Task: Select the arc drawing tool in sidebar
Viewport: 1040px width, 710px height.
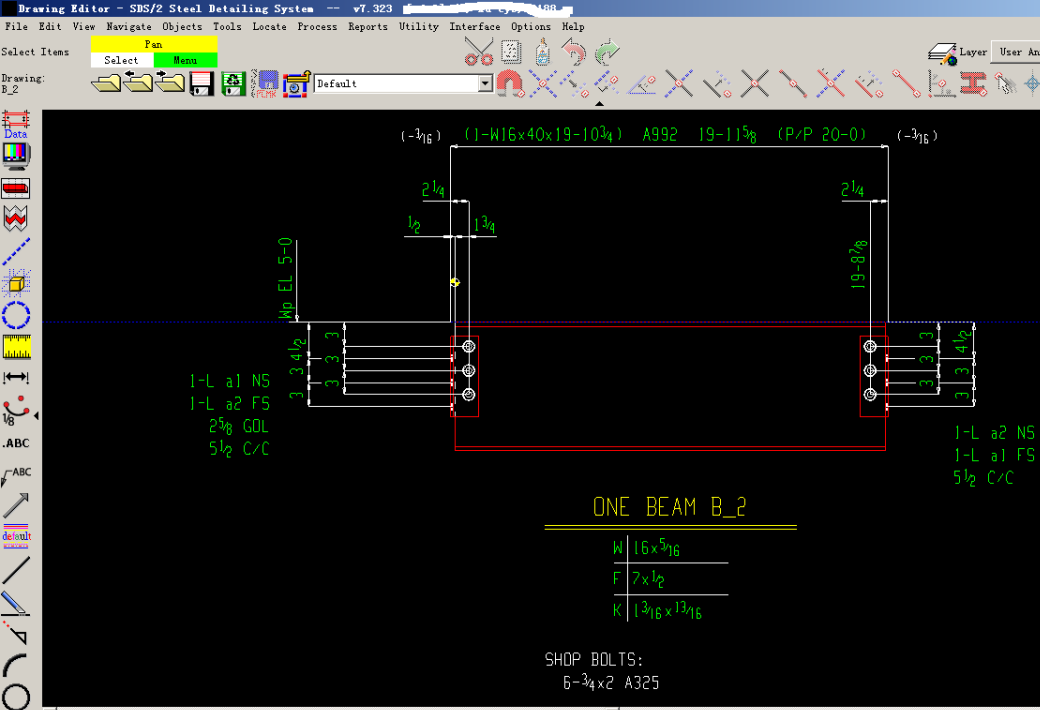Action: point(16,666)
